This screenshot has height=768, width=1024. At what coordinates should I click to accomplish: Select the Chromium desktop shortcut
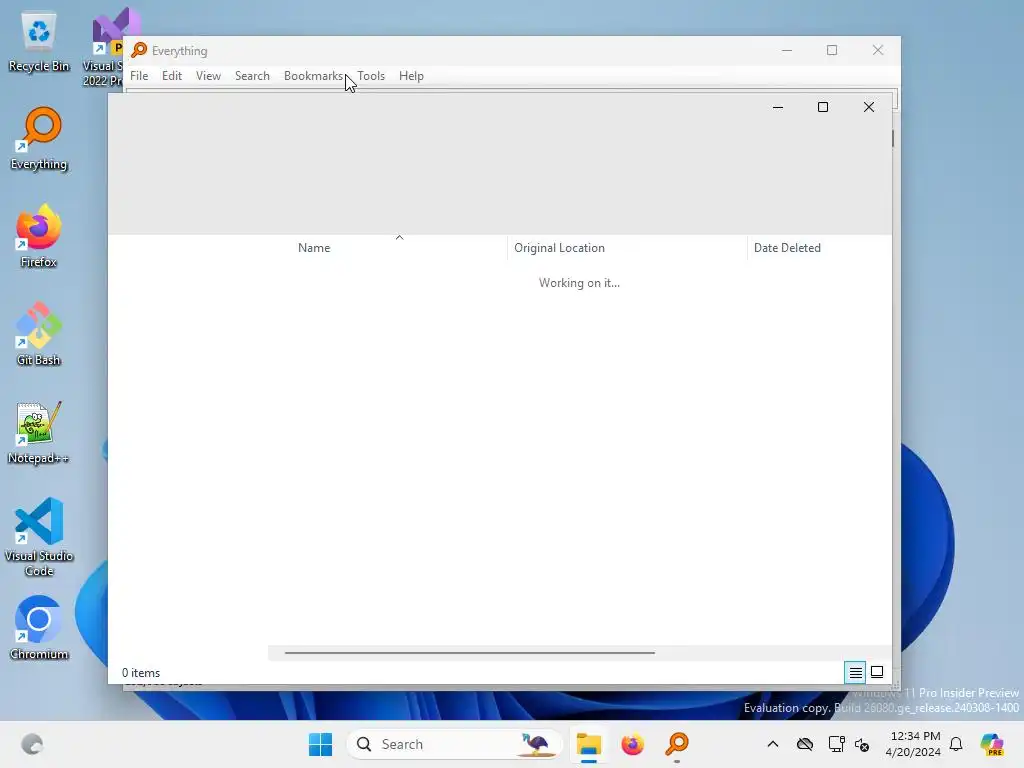pos(39,628)
